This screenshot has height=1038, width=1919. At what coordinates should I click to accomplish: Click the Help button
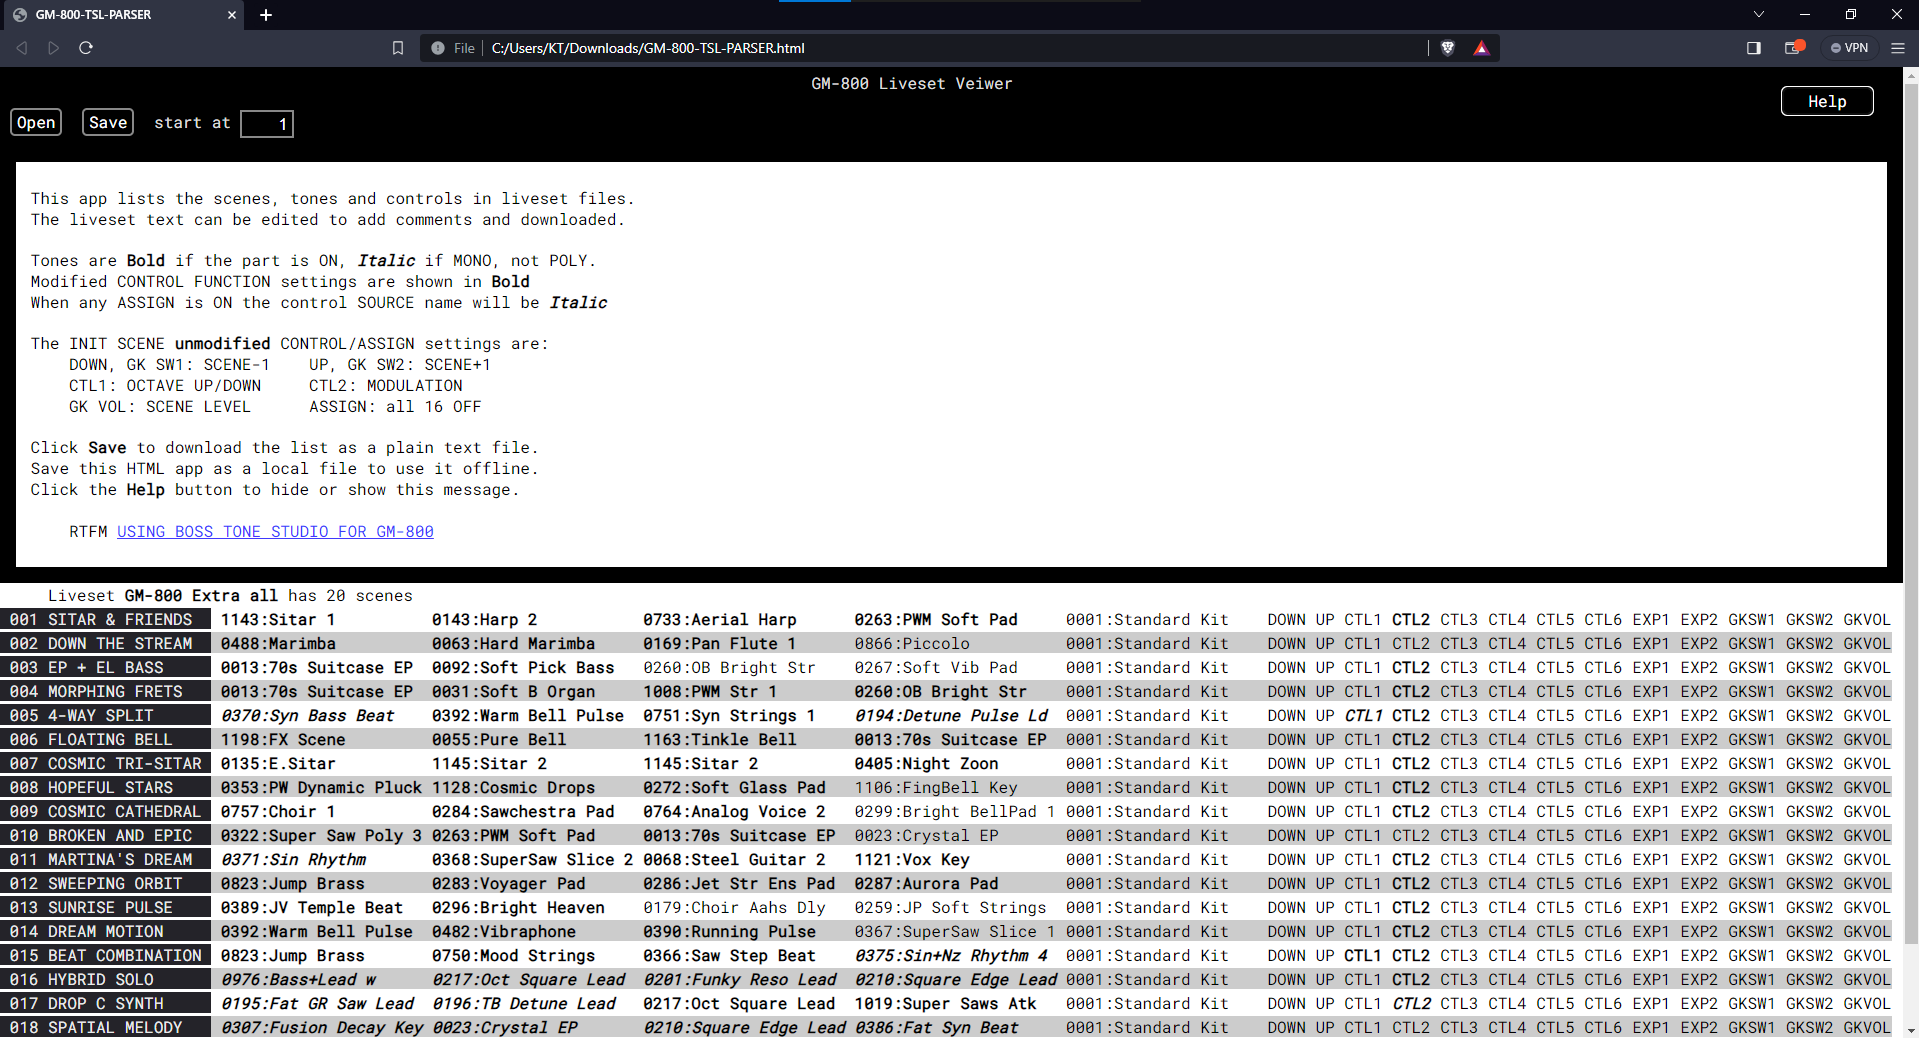click(x=1827, y=101)
